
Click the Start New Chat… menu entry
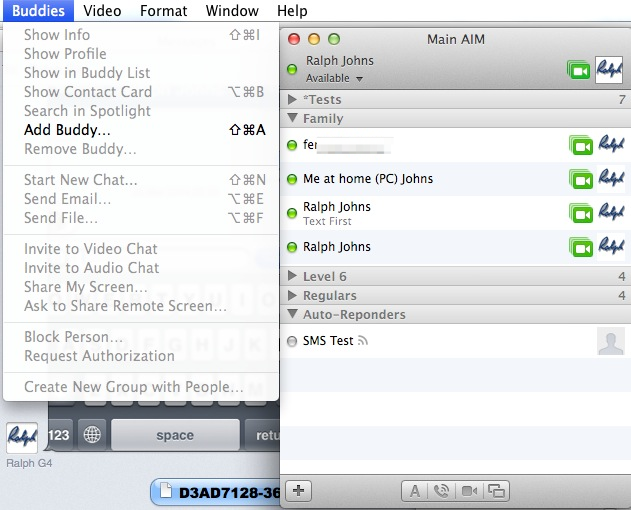coord(141,180)
